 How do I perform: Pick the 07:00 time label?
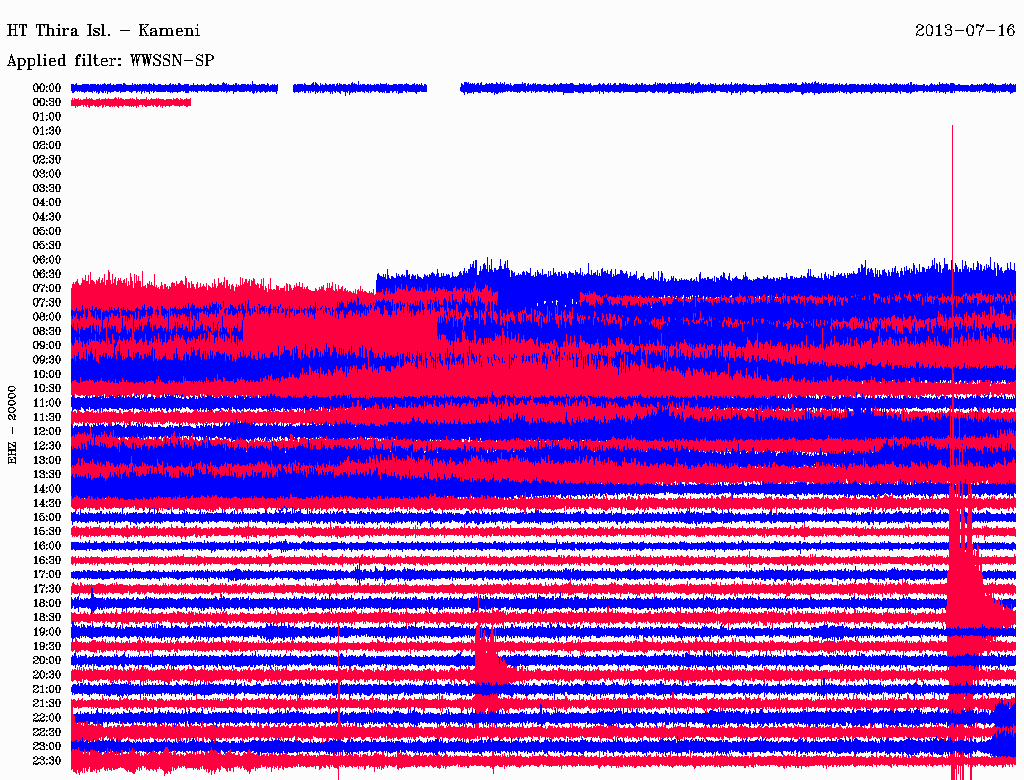click(47, 288)
